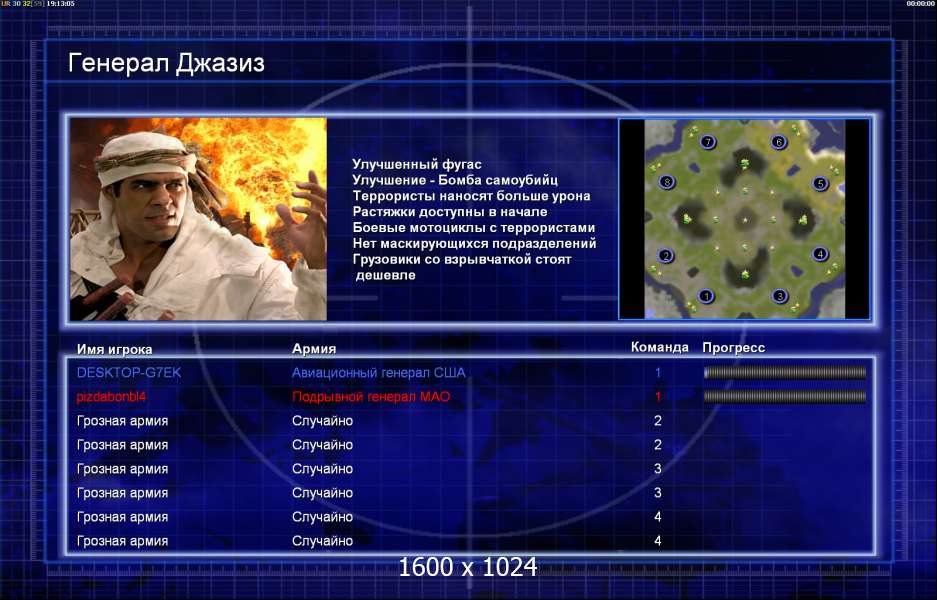Click the team number in DESKTOP-G7EK row
The image size is (937, 600).
click(x=658, y=373)
